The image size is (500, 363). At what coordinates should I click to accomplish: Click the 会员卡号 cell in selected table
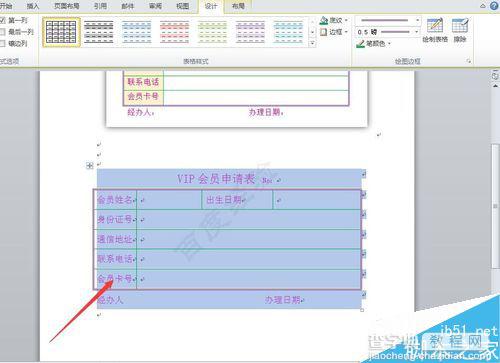coord(115,279)
